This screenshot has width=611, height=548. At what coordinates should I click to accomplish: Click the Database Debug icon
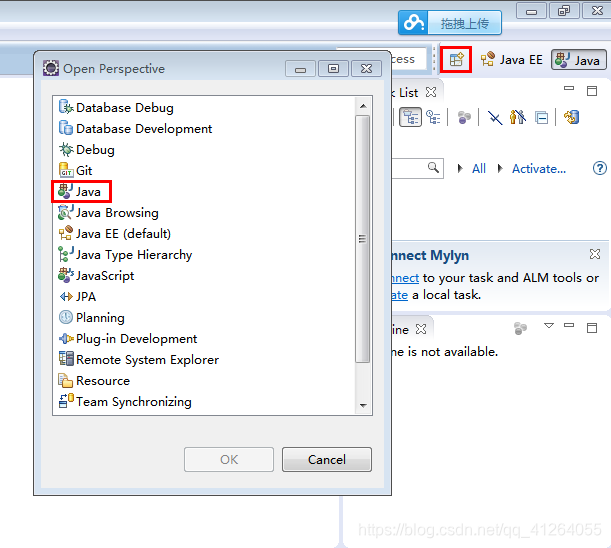(65, 107)
